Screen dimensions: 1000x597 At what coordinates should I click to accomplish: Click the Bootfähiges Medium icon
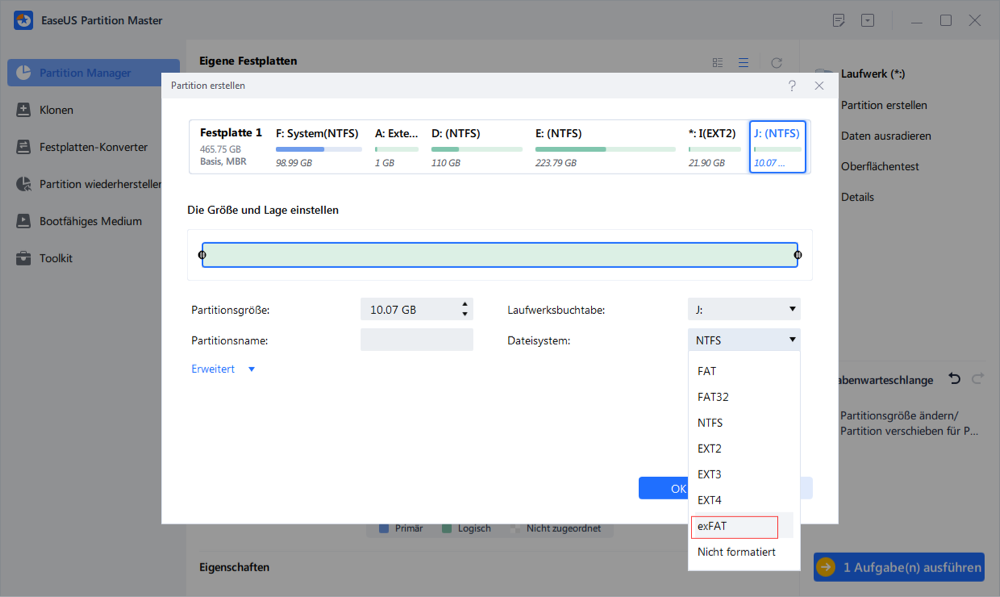pos(23,221)
